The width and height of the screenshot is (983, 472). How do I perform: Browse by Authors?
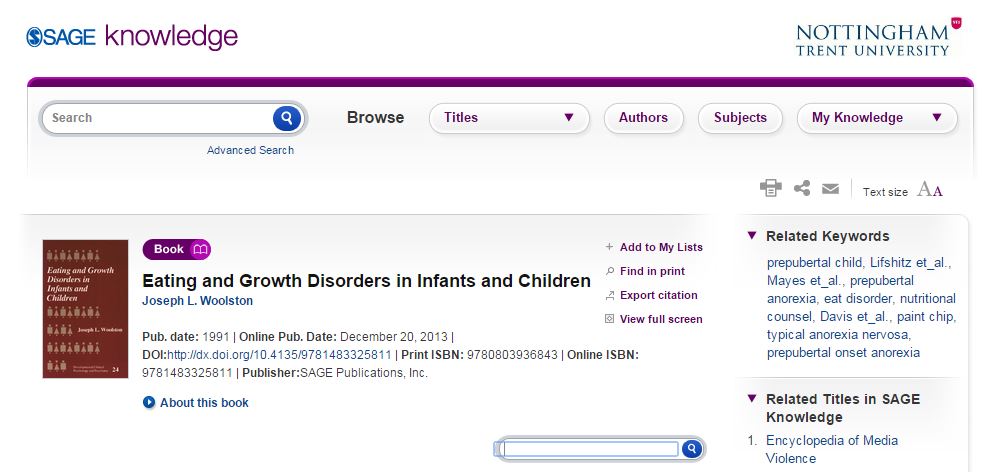tap(643, 118)
